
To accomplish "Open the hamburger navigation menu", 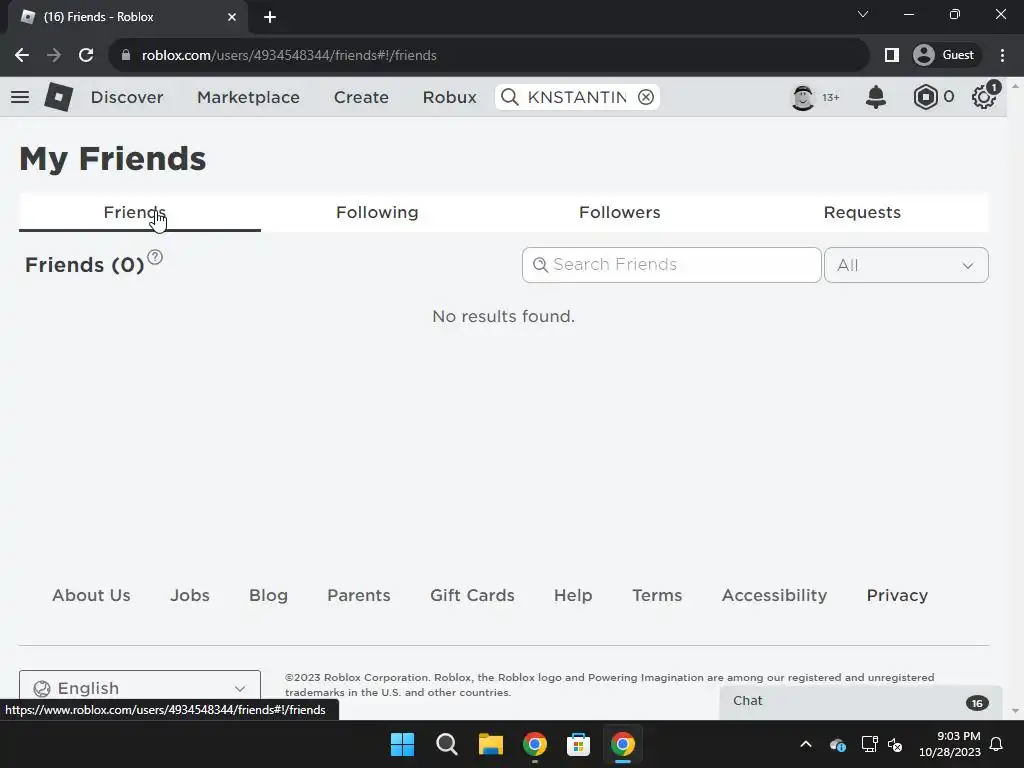I will pos(20,97).
